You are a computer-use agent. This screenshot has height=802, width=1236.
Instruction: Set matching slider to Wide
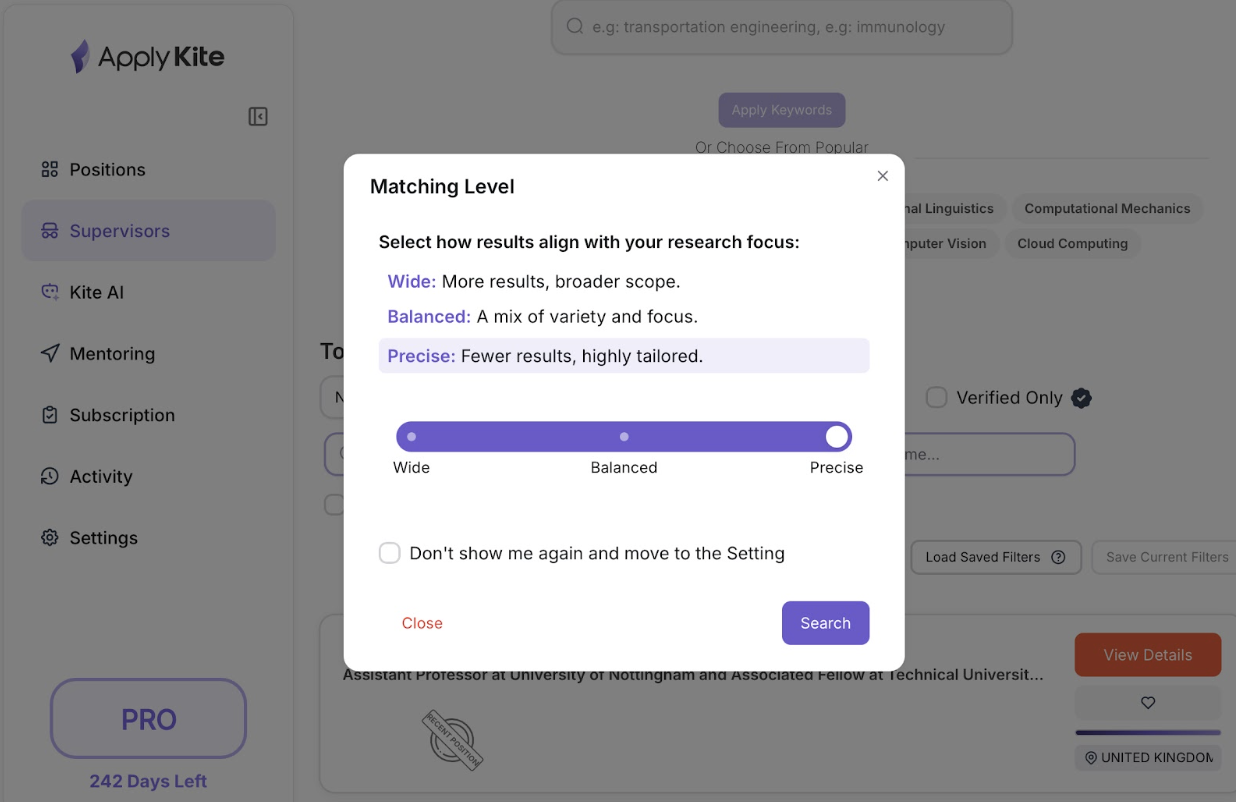point(412,437)
